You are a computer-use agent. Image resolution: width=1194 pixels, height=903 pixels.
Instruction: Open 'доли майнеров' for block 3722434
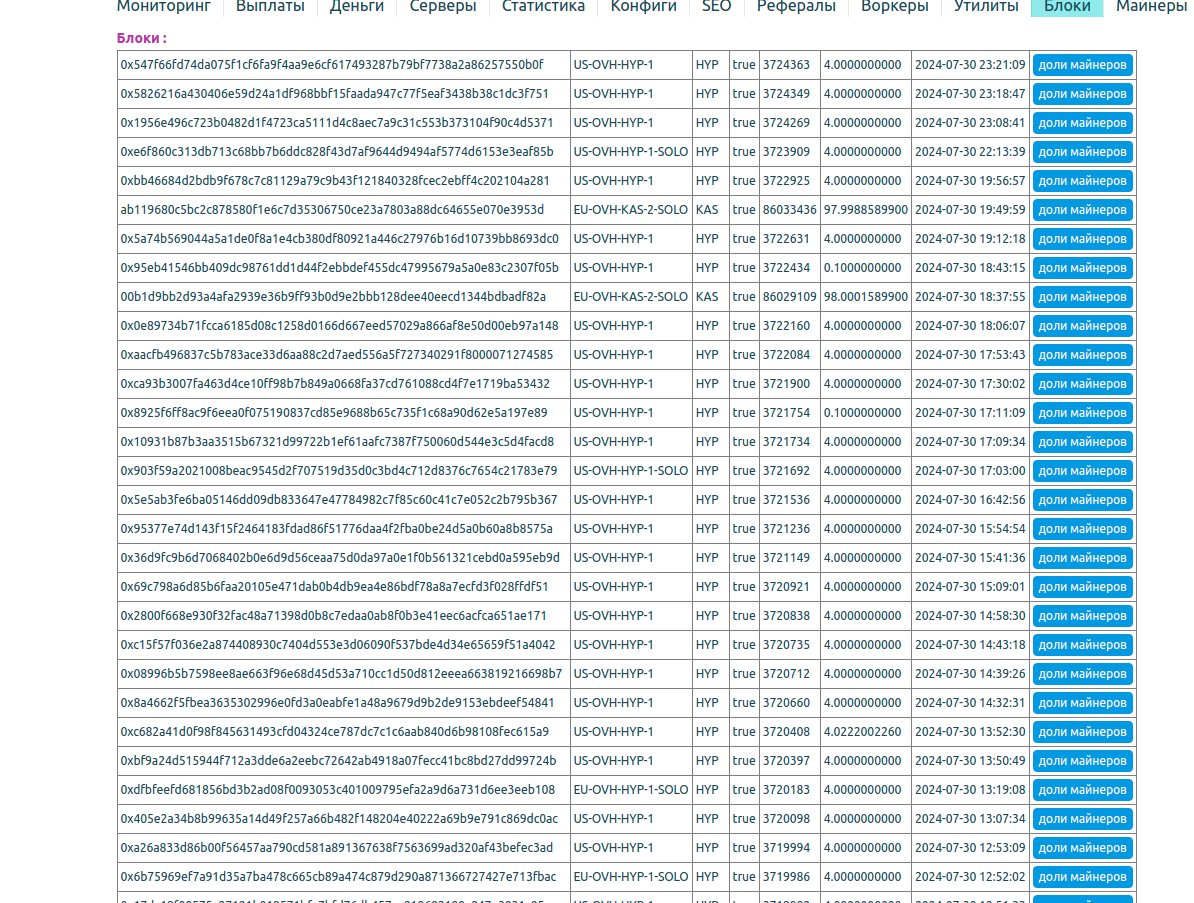(x=1082, y=268)
